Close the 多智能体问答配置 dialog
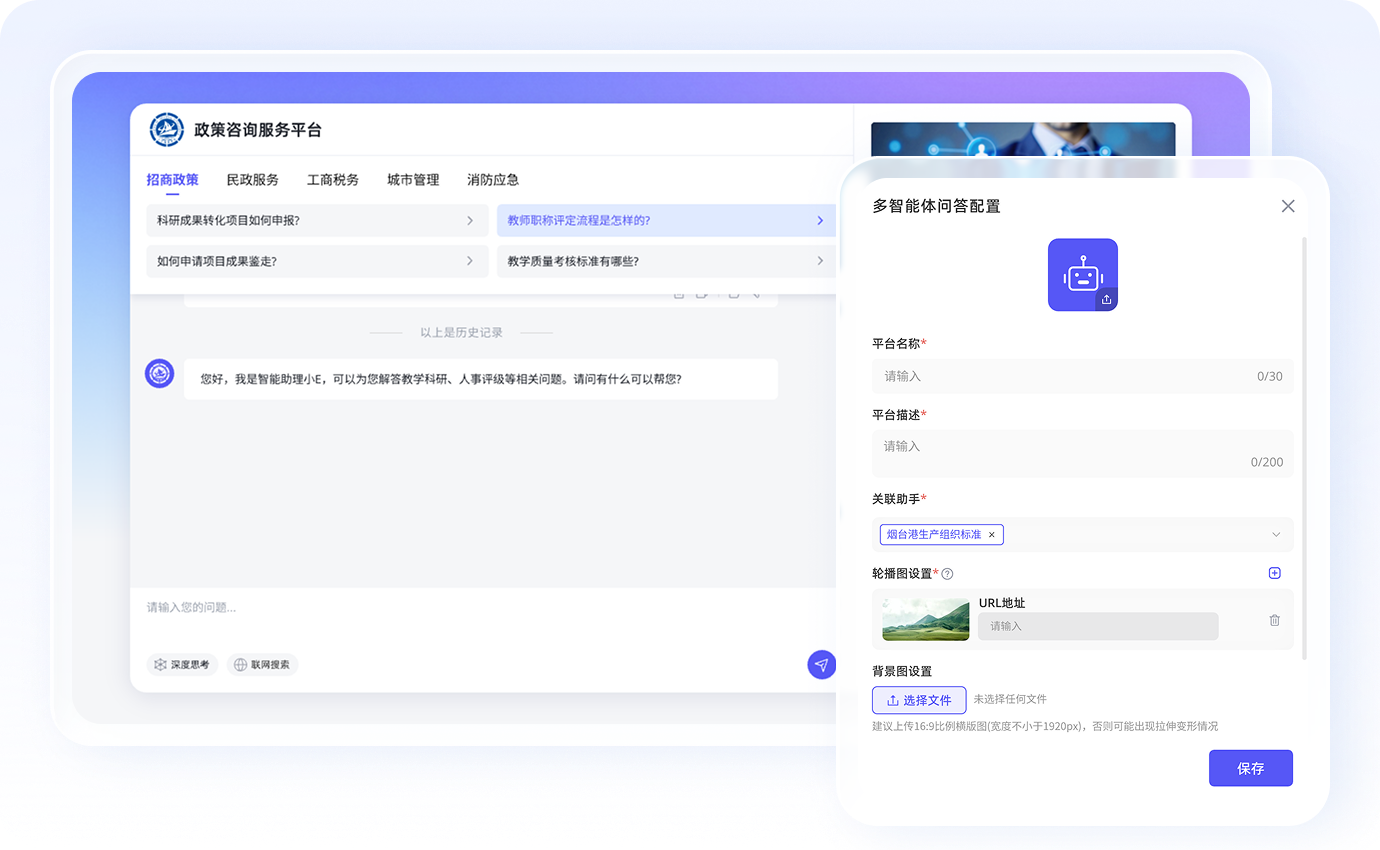This screenshot has height=850, width=1380. pyautogui.click(x=1288, y=206)
